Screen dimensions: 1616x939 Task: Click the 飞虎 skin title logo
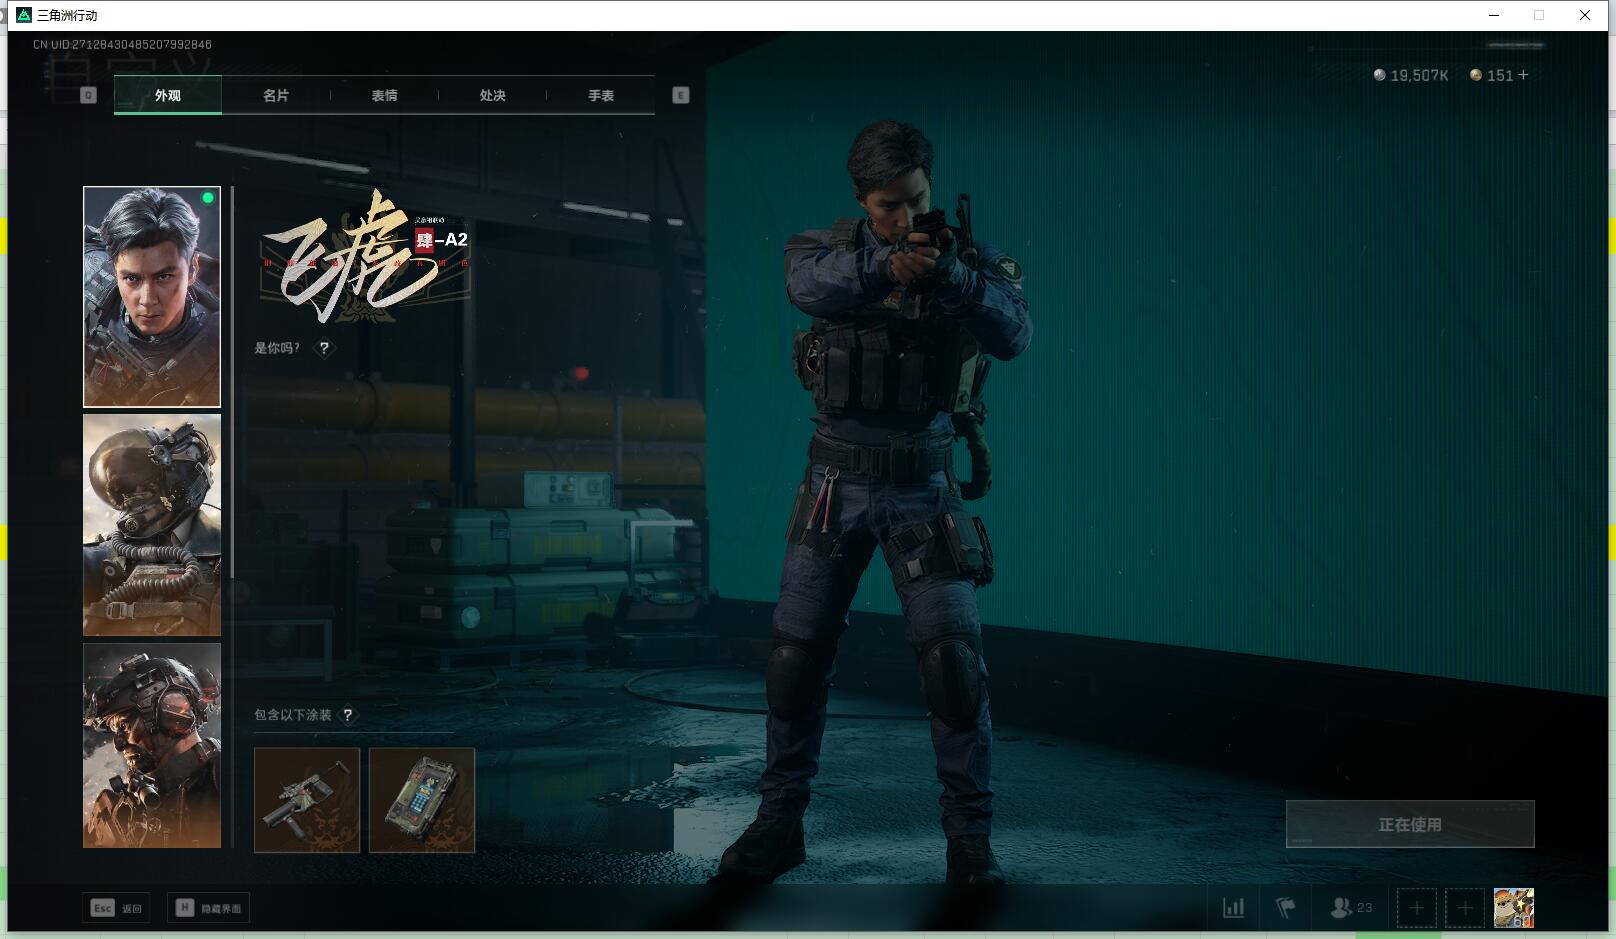point(364,256)
